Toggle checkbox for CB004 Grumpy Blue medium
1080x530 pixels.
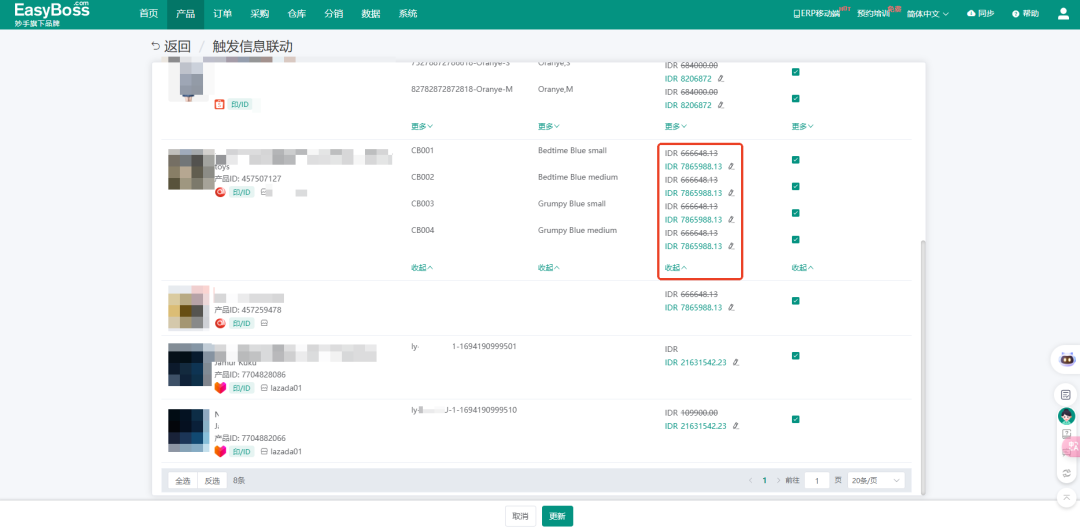795,239
